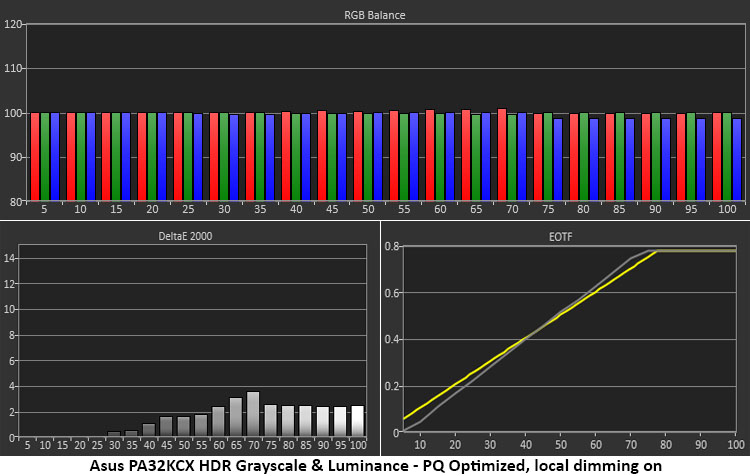750x476 pixels.
Task: Click the red bar at 70 in RGB Balance
Action: [502, 155]
